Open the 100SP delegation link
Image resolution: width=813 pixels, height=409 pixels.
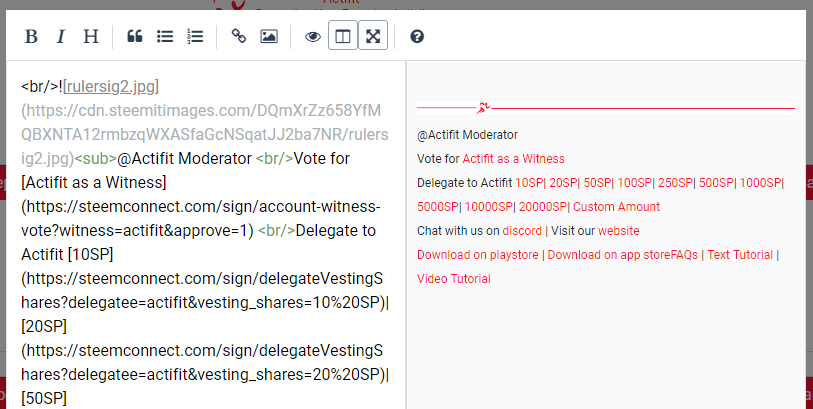click(635, 182)
